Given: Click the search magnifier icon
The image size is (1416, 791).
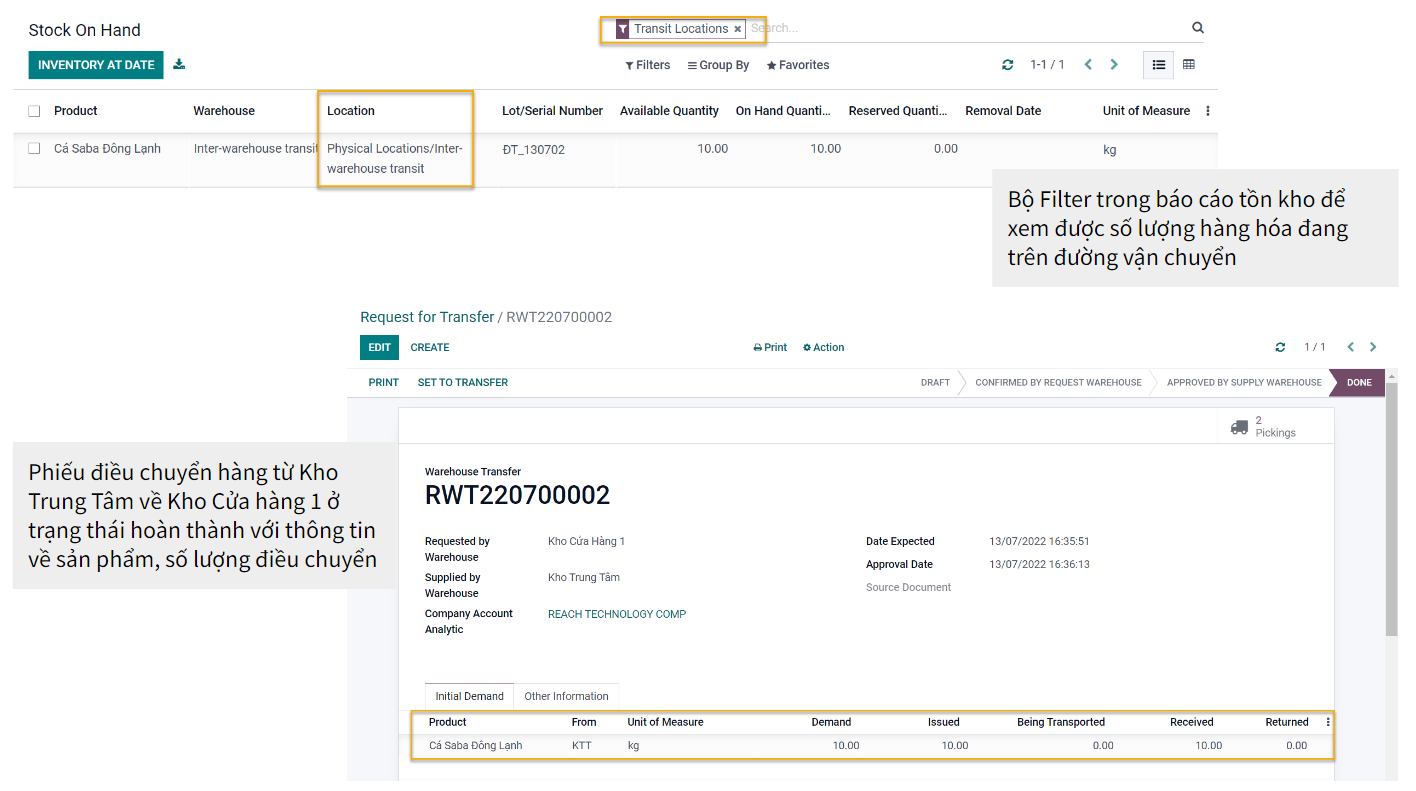Looking at the screenshot, I should (1197, 28).
